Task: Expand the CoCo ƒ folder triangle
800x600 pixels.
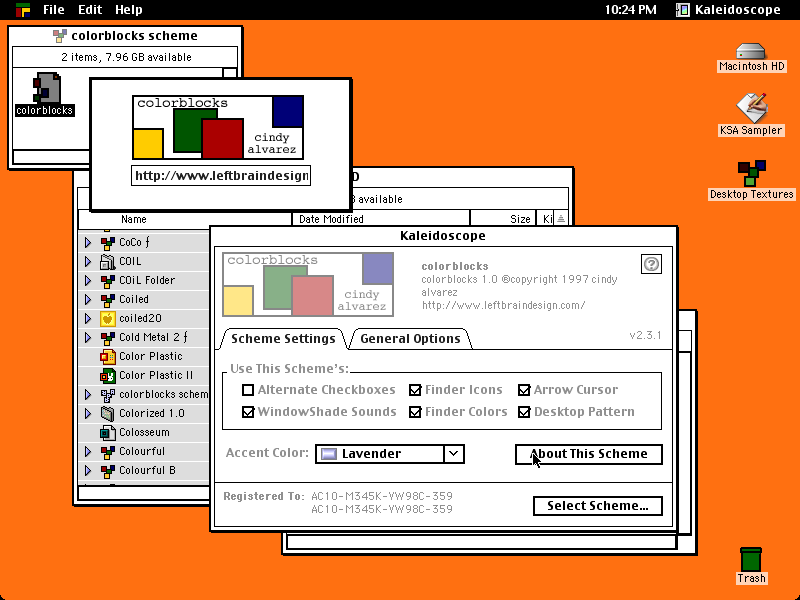Action: click(x=88, y=242)
